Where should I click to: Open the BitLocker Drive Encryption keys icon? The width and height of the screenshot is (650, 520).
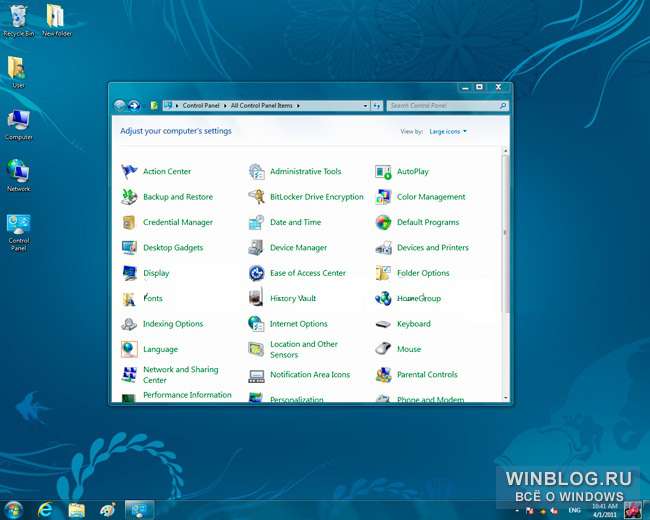[x=257, y=197]
